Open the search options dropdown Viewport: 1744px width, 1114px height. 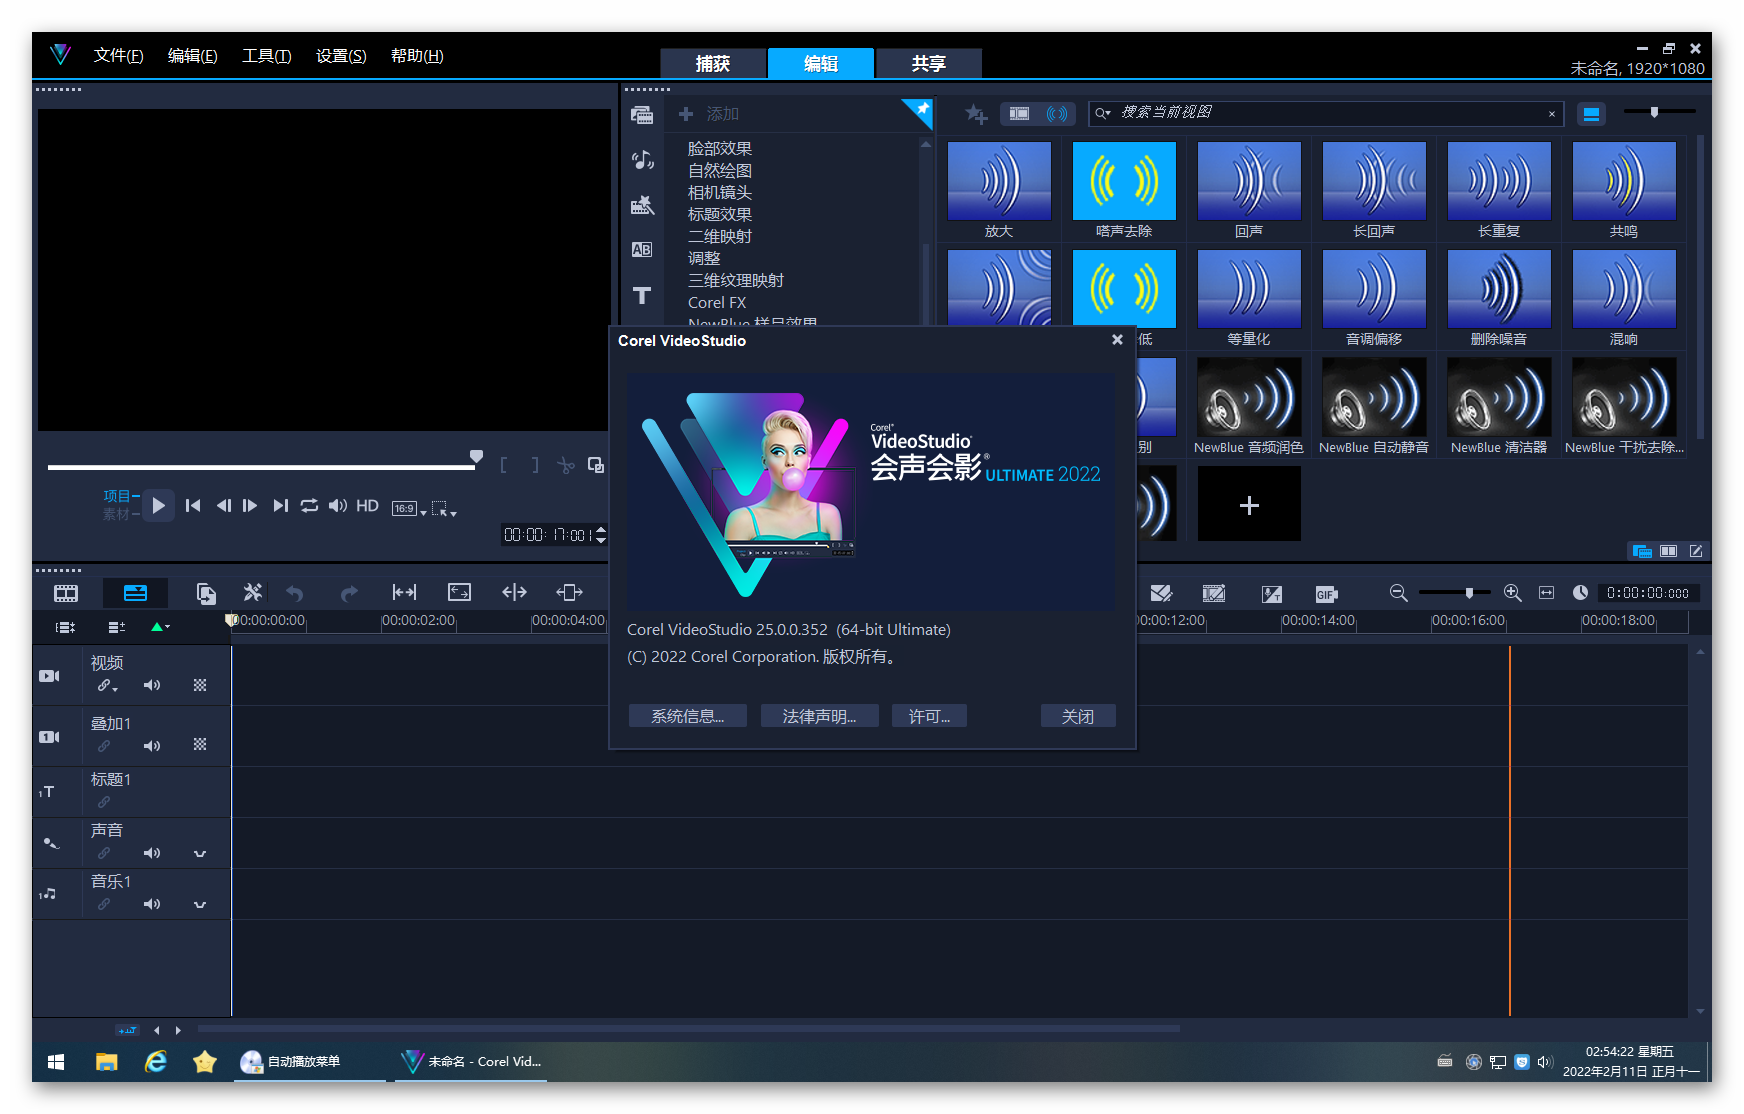[1103, 113]
